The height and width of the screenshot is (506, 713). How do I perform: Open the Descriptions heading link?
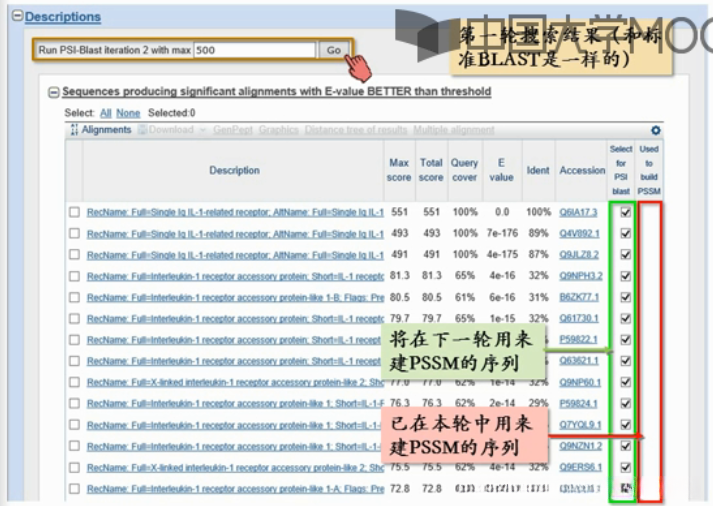pyautogui.click(x=63, y=17)
